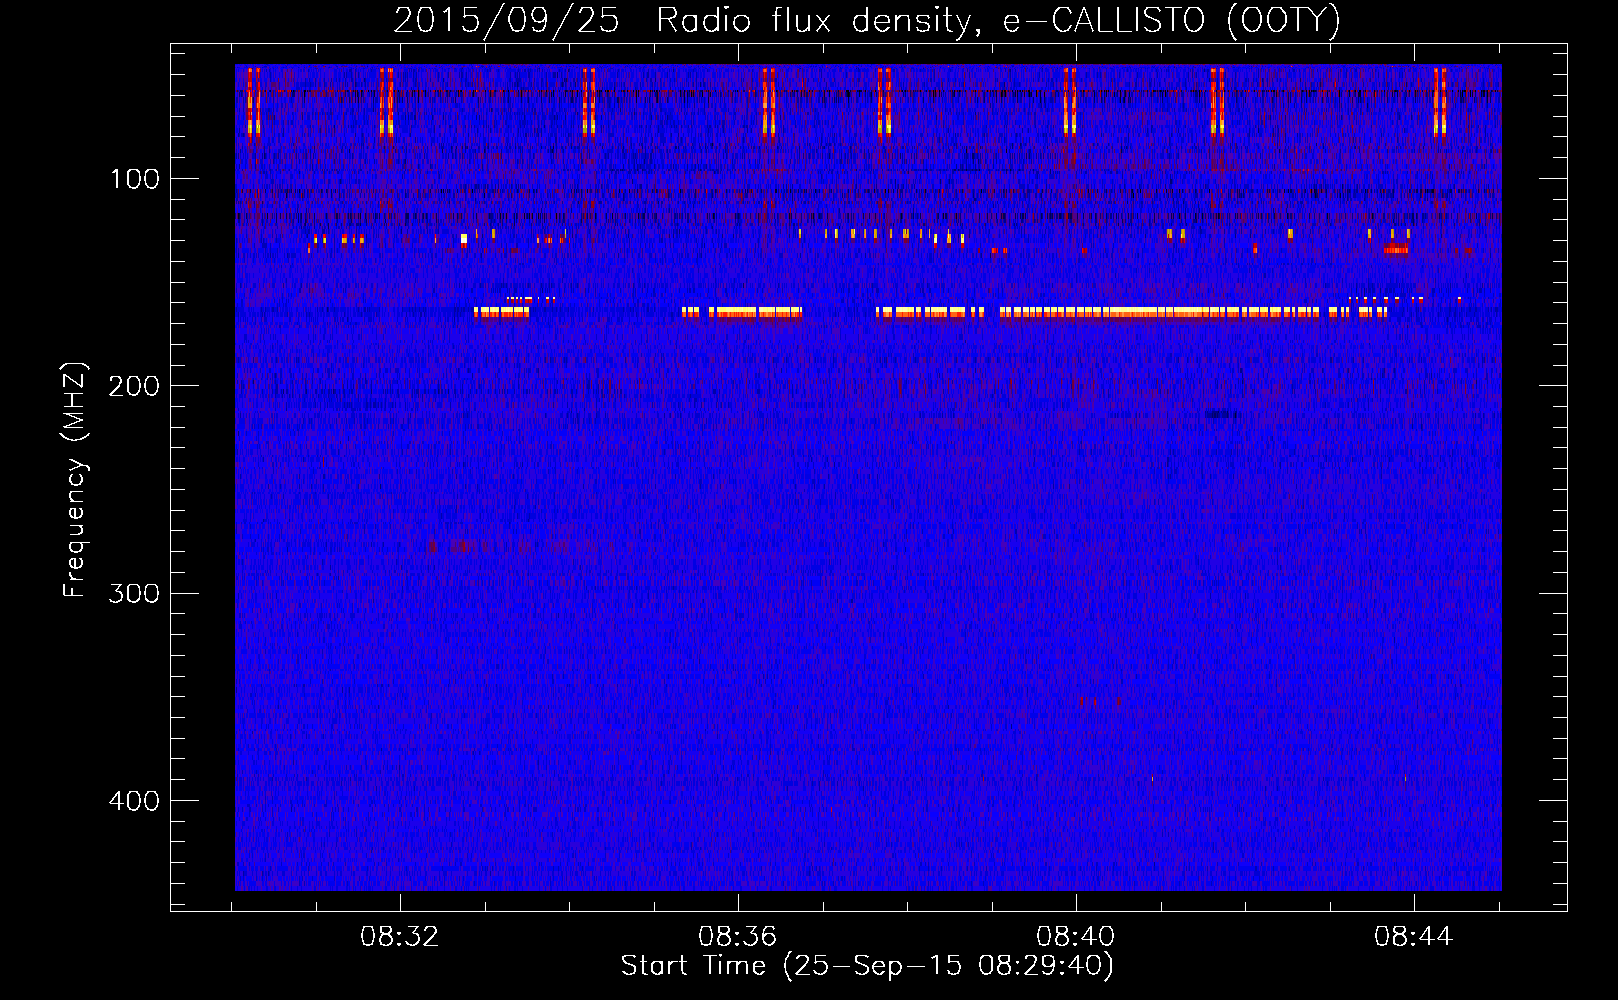Image resolution: width=1618 pixels, height=1000 pixels.
Task: Click the 100 frequency tick label
Action: coord(135,179)
